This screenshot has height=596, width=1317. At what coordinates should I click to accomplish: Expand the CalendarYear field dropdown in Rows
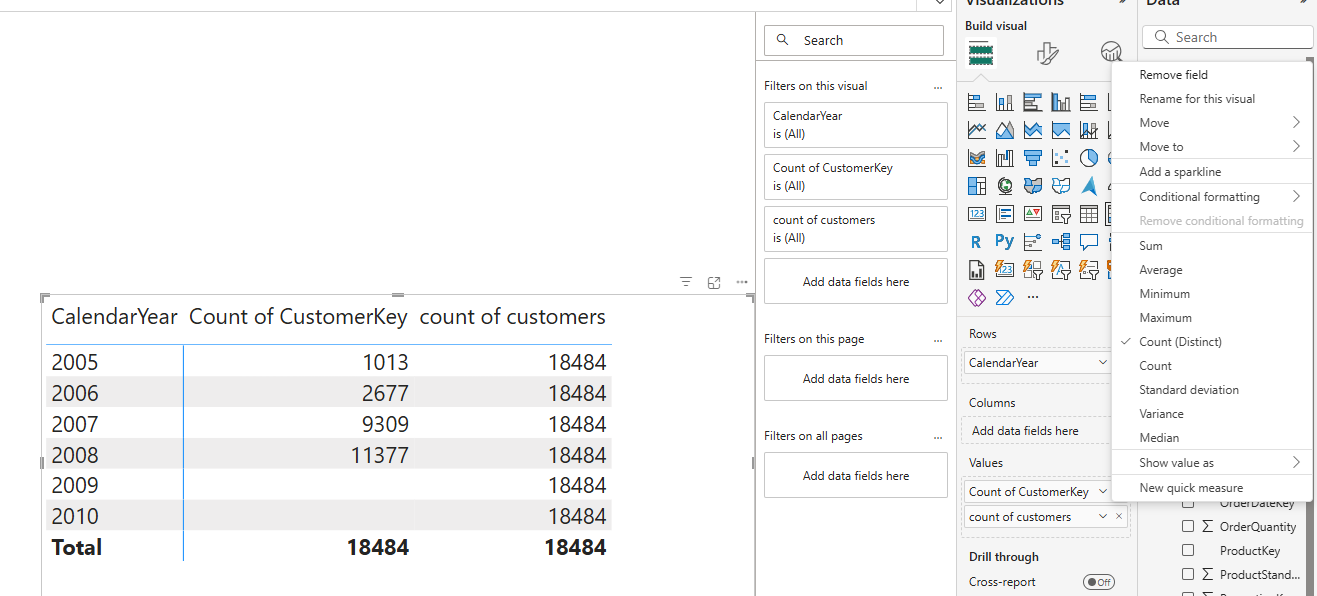1102,363
